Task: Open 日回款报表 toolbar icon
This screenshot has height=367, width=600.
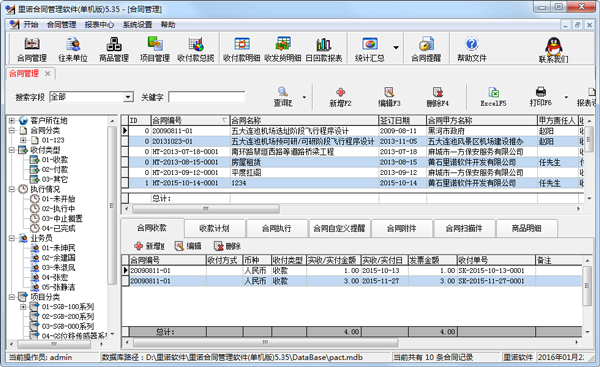Action: click(324, 50)
